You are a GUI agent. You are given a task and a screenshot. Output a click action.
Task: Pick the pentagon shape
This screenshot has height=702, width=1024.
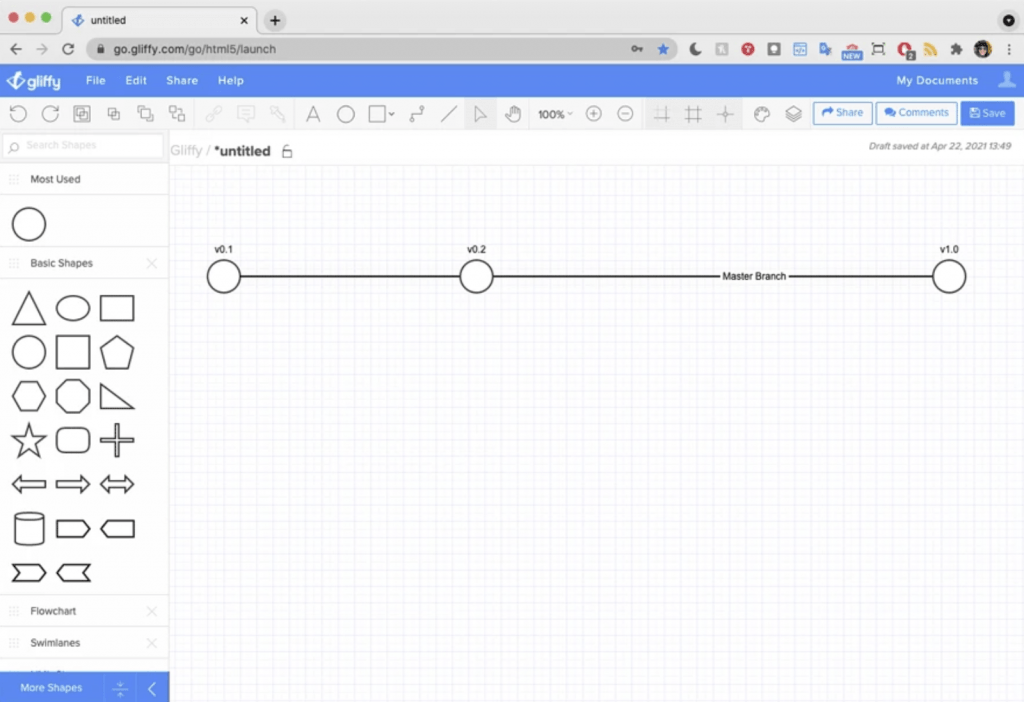pos(117,353)
